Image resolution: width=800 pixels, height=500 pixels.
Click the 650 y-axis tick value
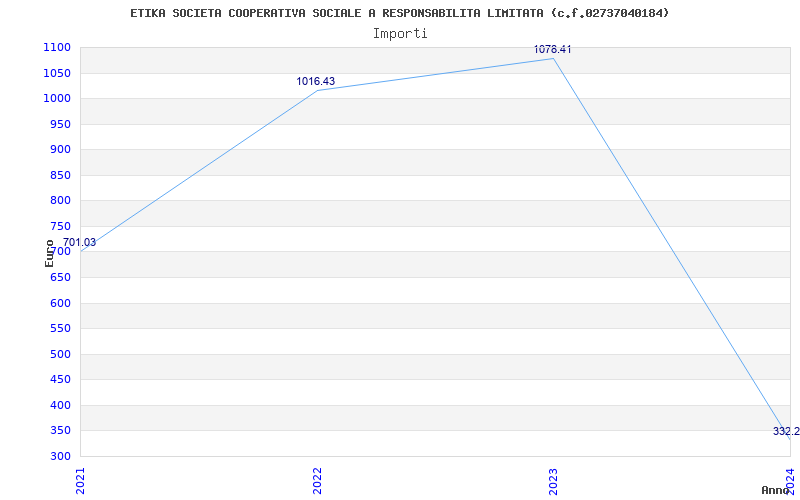click(x=63, y=278)
